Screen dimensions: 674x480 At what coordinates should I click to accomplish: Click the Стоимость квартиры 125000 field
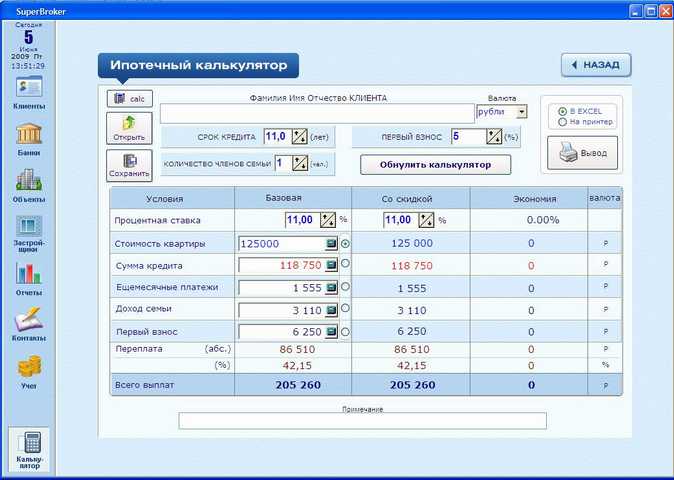(282, 244)
